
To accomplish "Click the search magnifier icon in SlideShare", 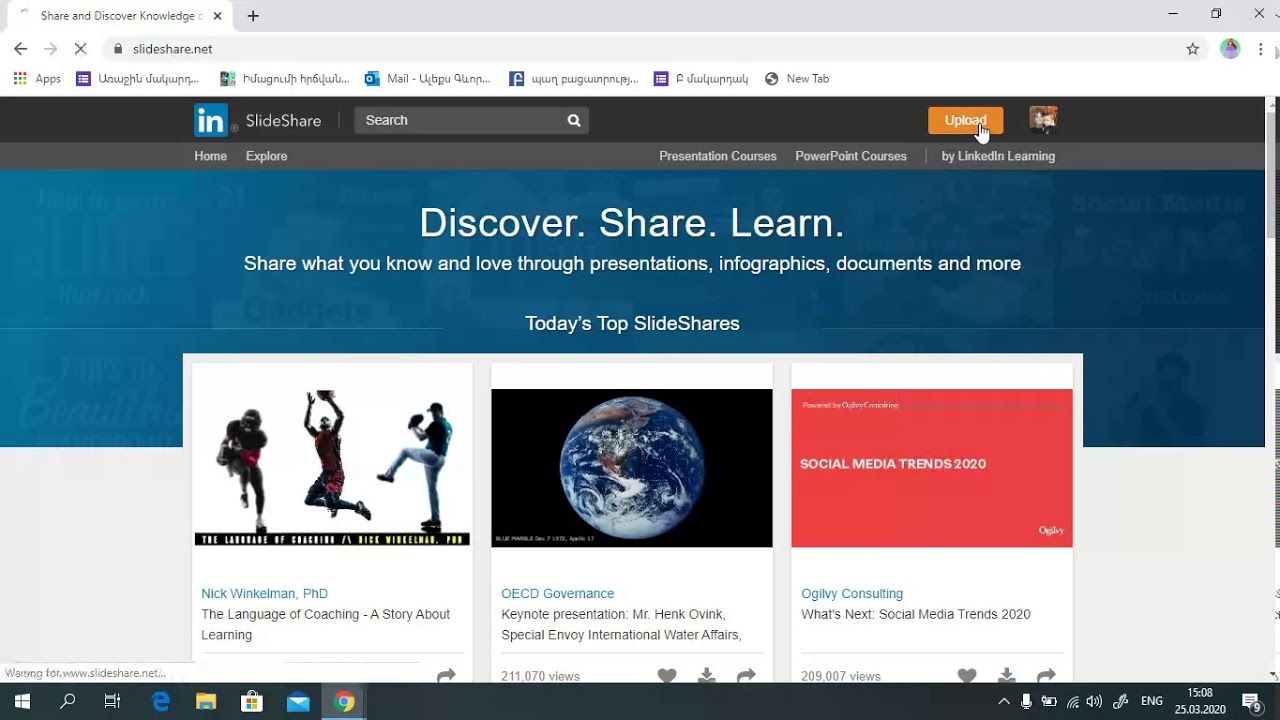I will pos(574,120).
